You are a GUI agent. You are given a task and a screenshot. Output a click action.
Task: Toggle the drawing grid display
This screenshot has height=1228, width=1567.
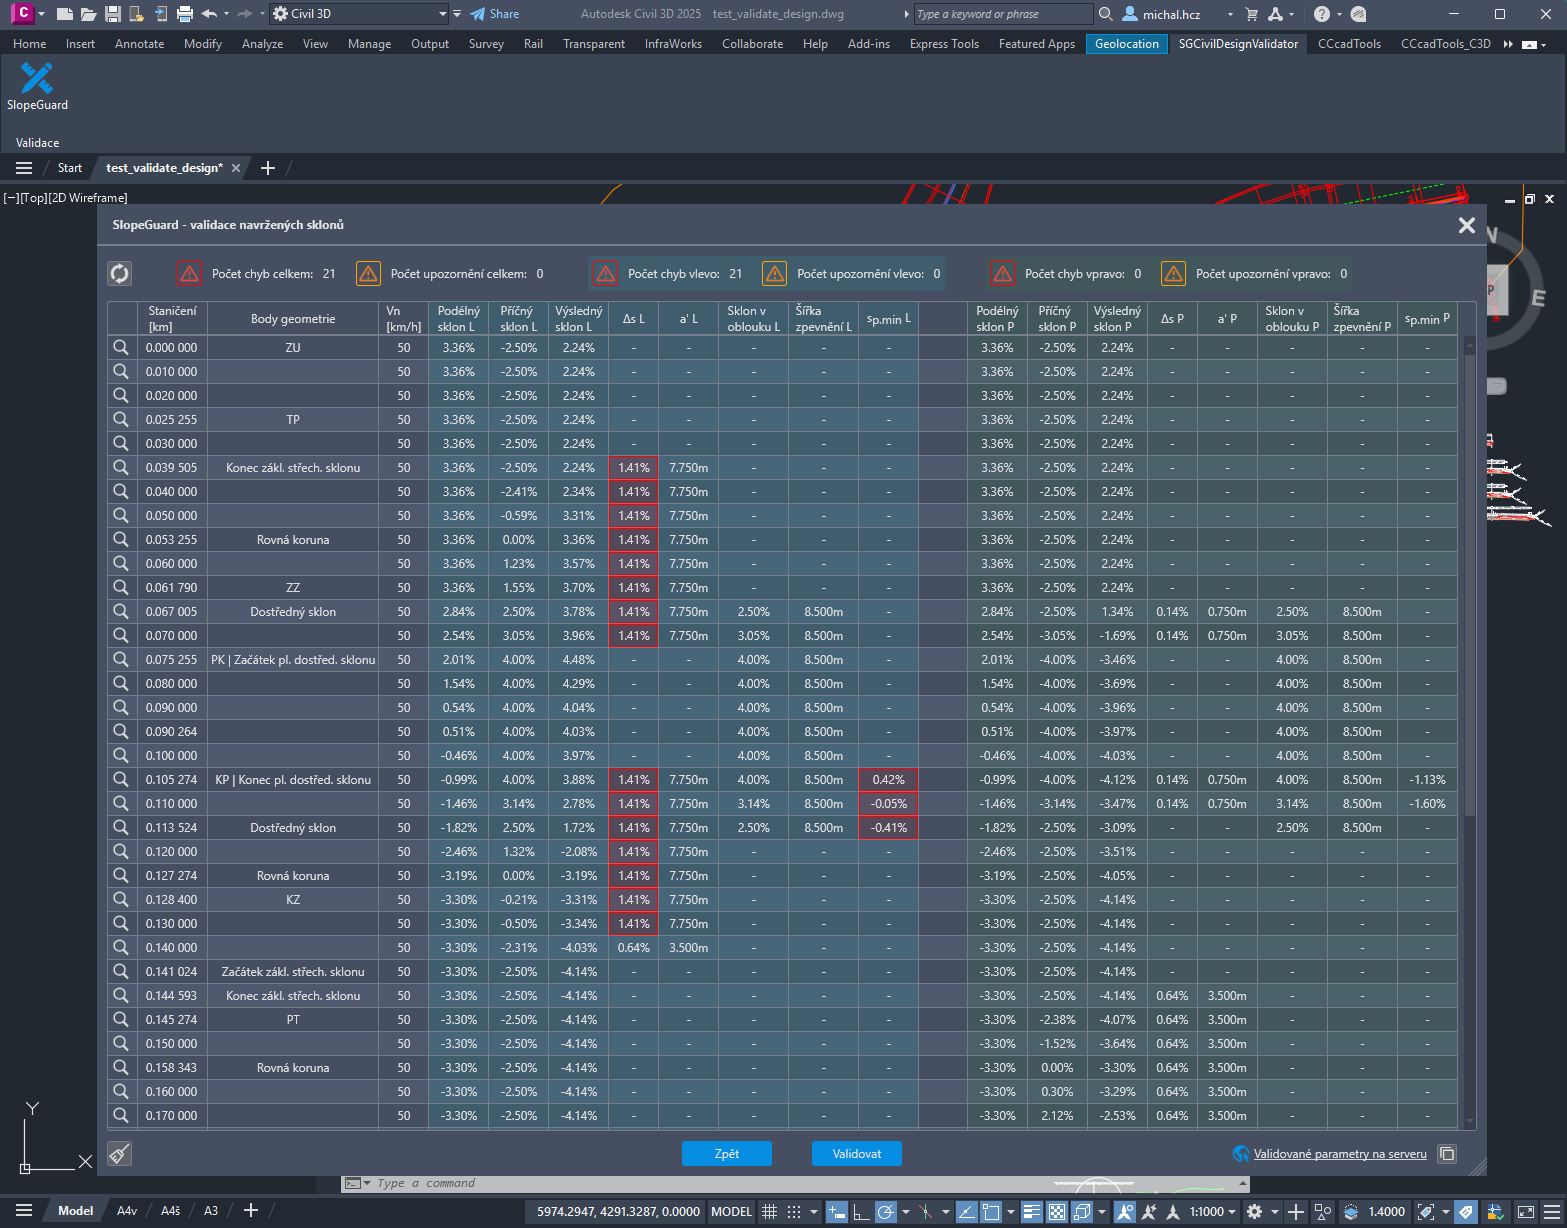click(769, 1211)
